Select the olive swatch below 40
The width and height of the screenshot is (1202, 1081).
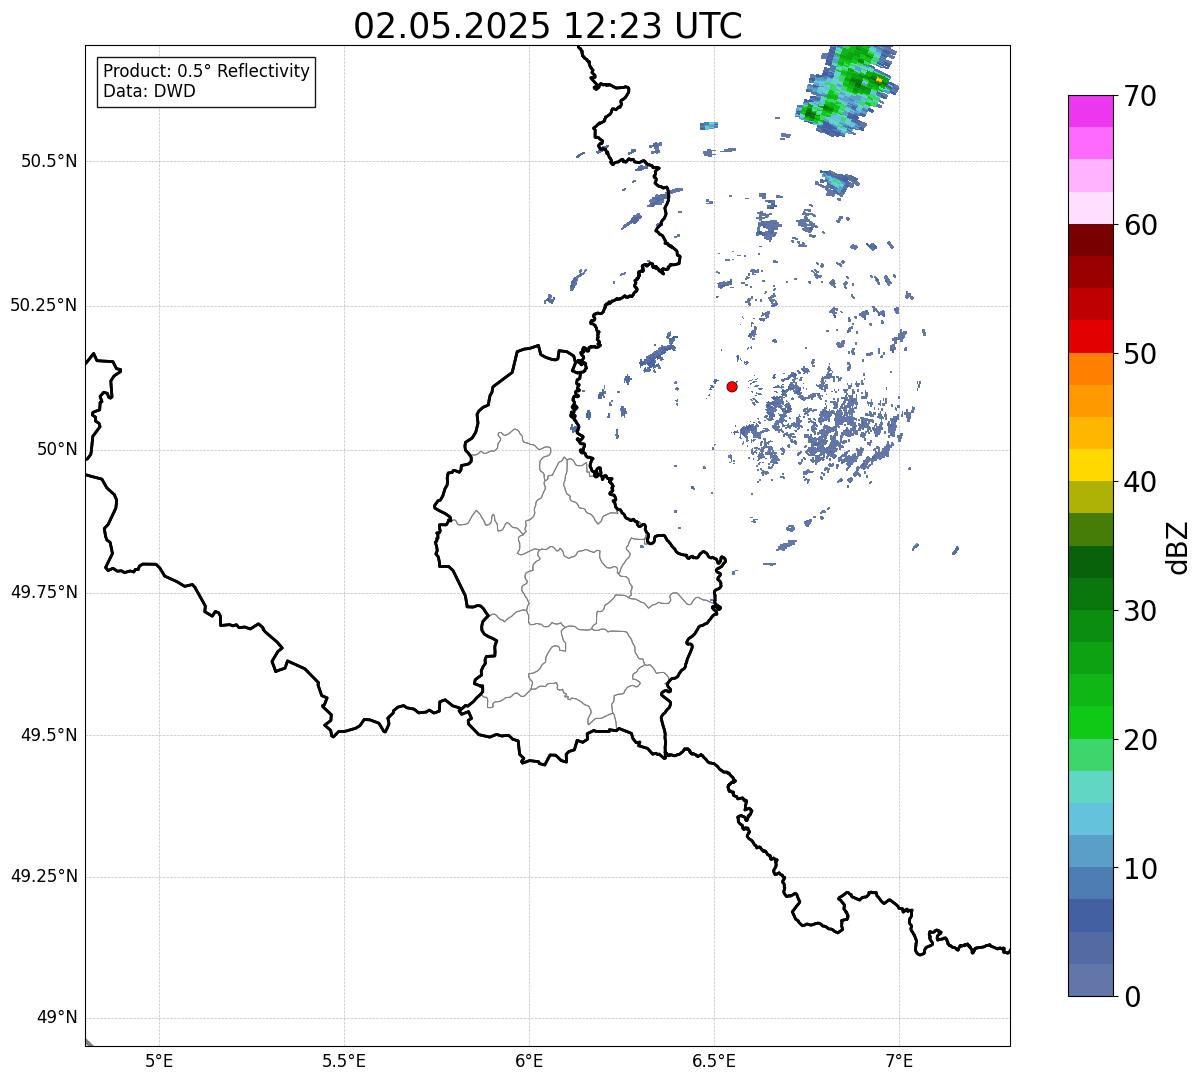pyautogui.click(x=1091, y=497)
